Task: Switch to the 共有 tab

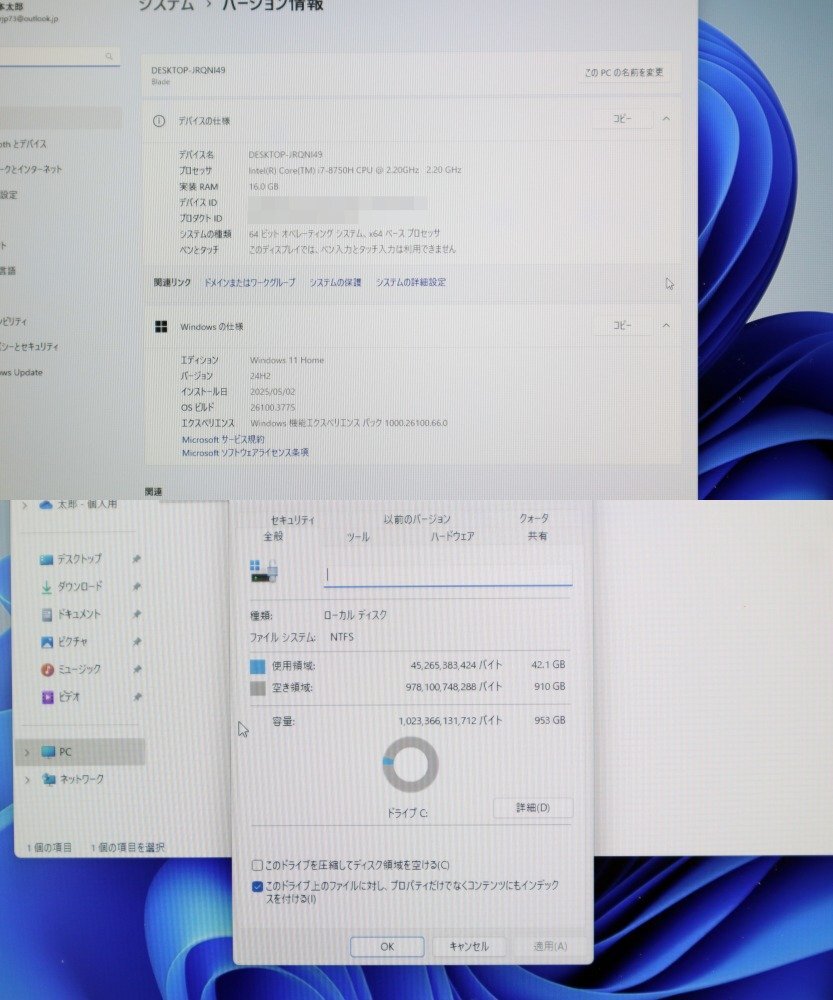Action: (537, 536)
